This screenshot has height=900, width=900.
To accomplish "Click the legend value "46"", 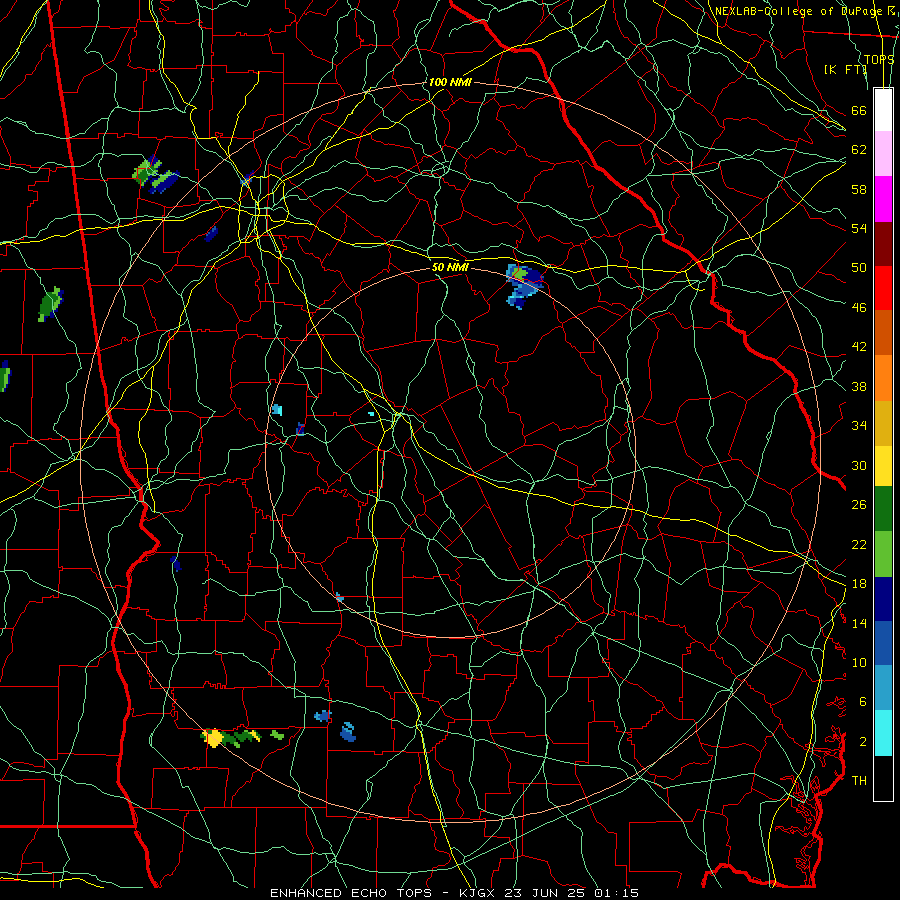I will [859, 307].
